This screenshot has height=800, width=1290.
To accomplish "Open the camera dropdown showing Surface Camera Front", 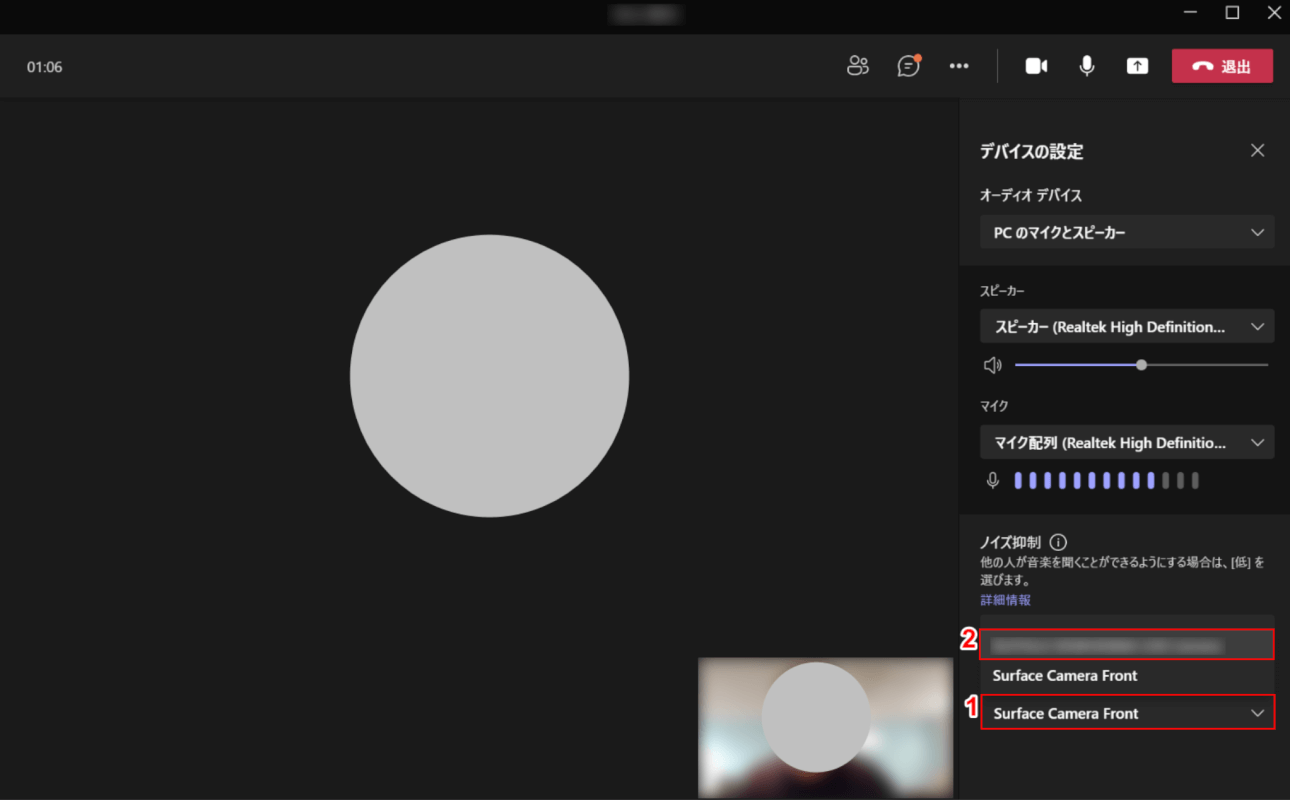I will pyautogui.click(x=1127, y=713).
